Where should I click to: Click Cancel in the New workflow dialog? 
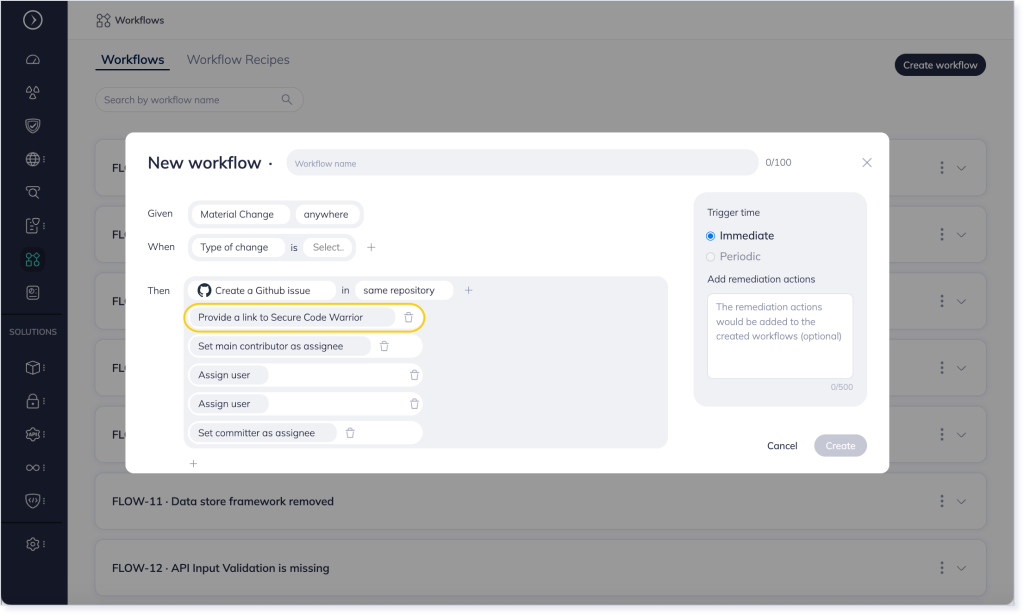click(782, 446)
